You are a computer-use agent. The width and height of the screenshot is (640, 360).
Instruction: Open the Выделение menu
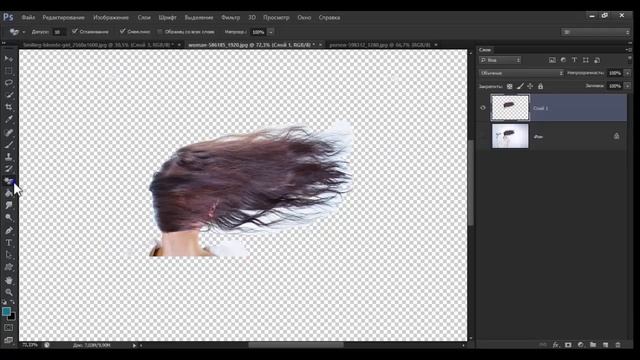199,18
